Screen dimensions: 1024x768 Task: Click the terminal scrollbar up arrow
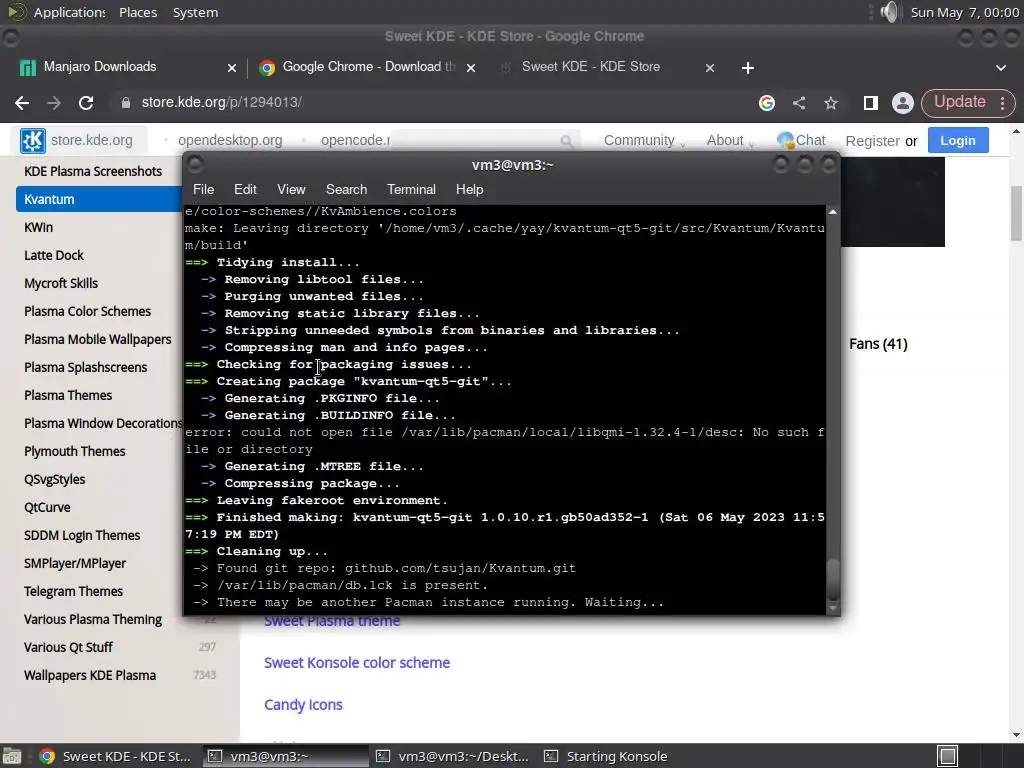click(x=833, y=212)
